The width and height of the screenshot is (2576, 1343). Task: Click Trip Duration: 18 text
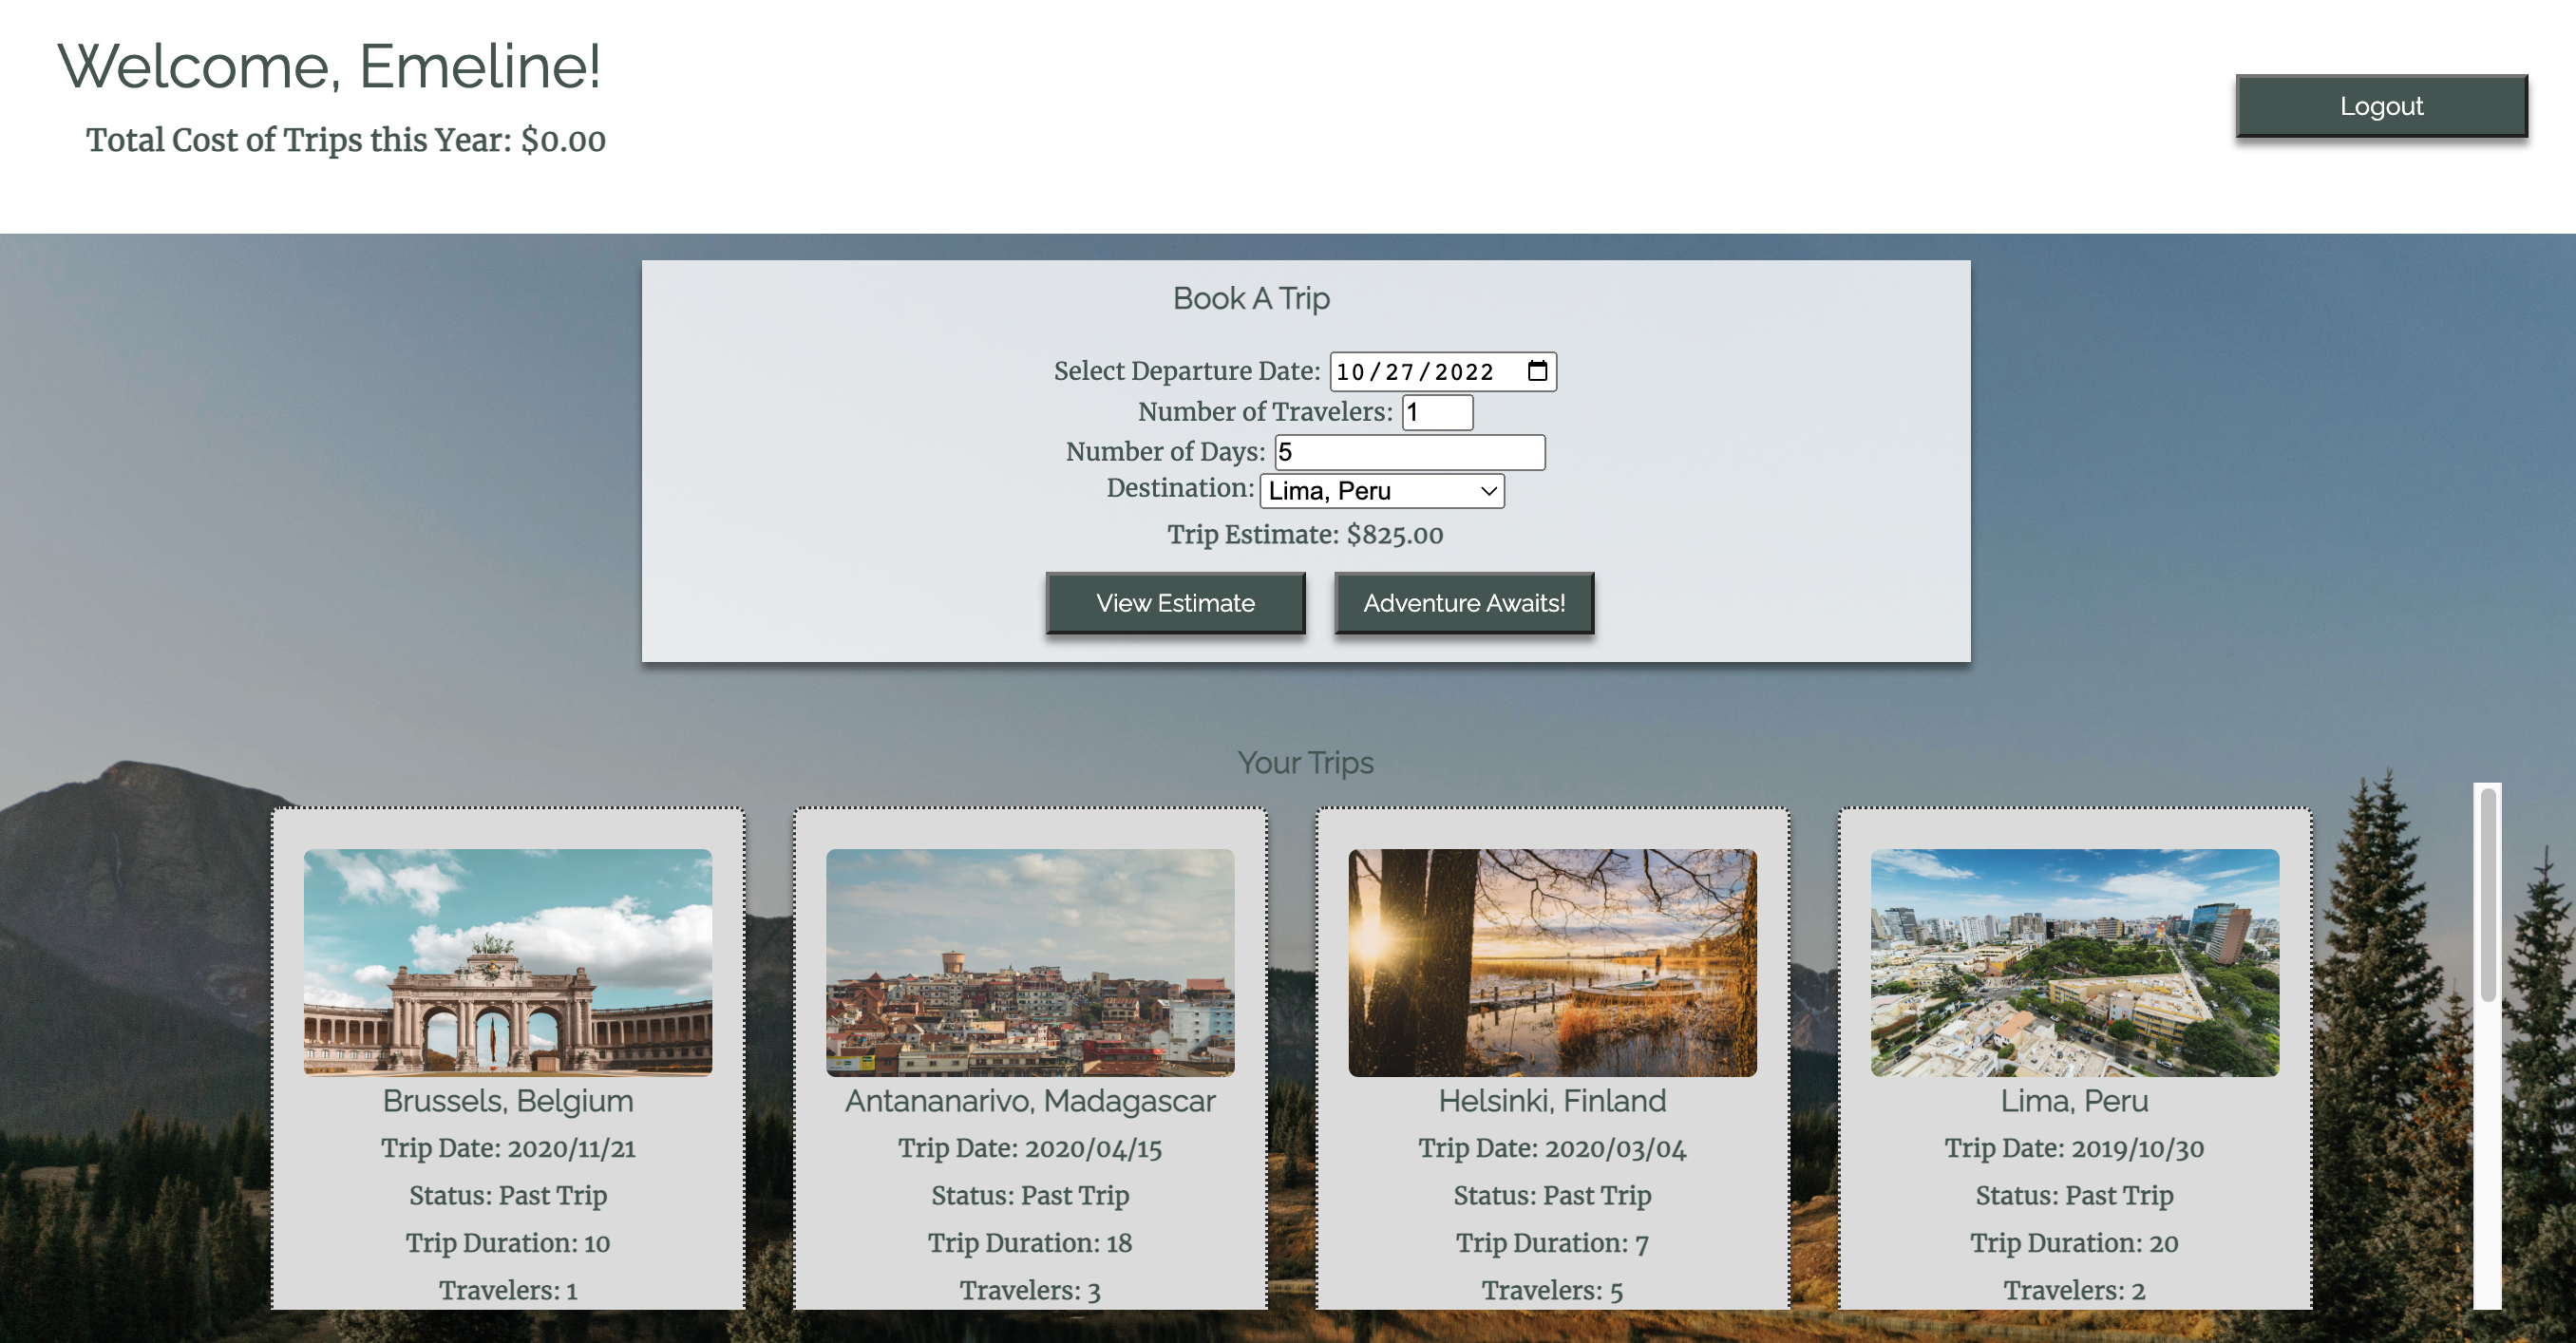point(1030,1243)
